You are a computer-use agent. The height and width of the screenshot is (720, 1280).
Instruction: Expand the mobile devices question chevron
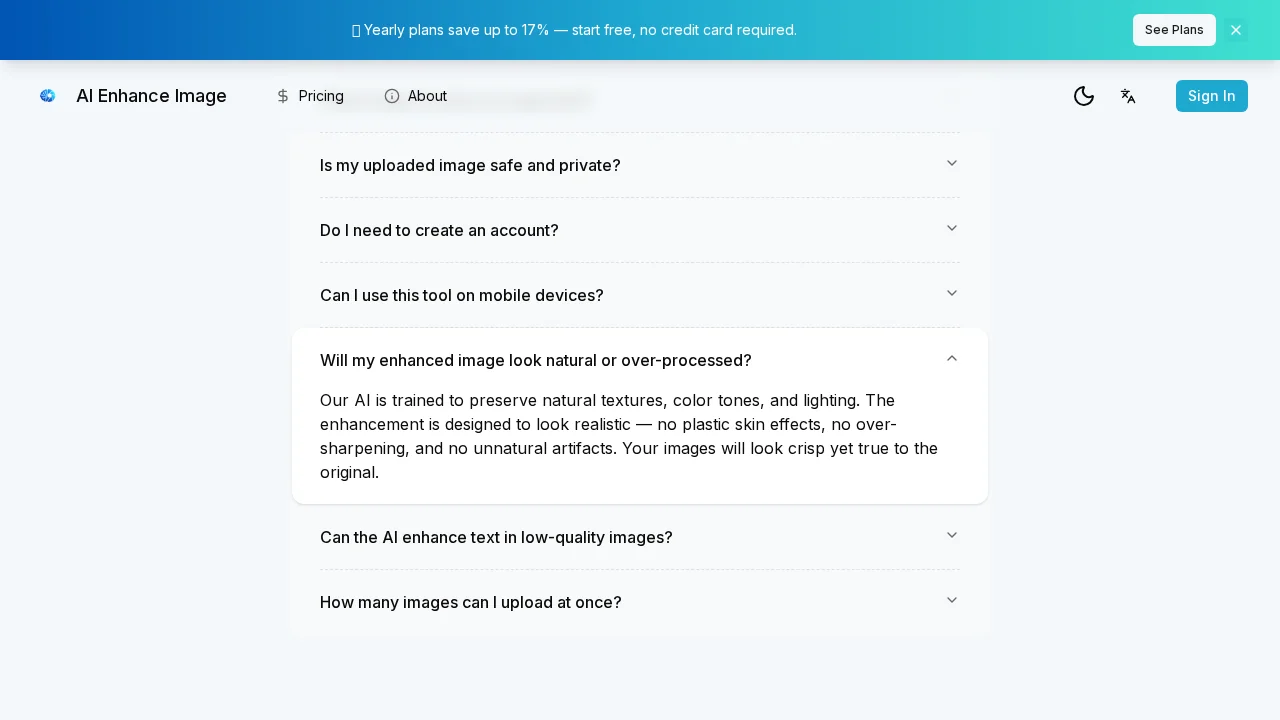coord(952,293)
